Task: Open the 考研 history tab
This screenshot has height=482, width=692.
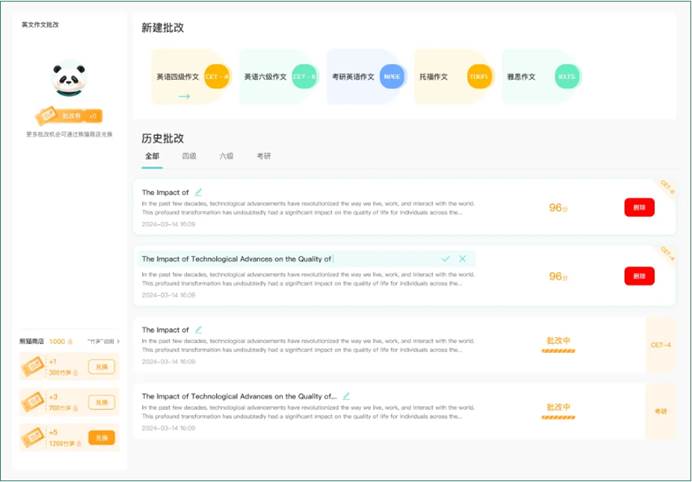Action: point(264,157)
